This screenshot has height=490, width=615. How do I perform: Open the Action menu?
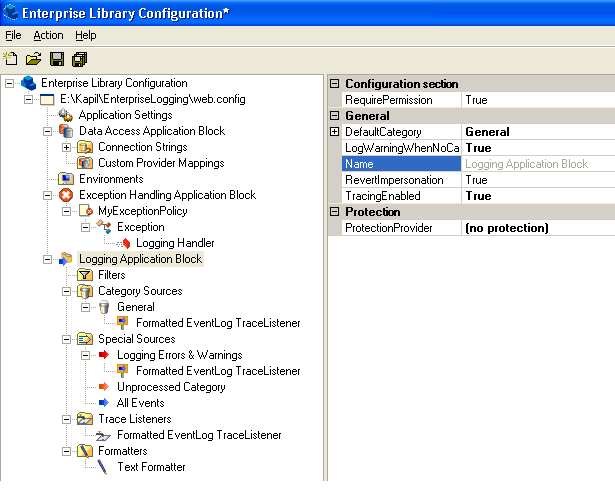pyautogui.click(x=48, y=35)
